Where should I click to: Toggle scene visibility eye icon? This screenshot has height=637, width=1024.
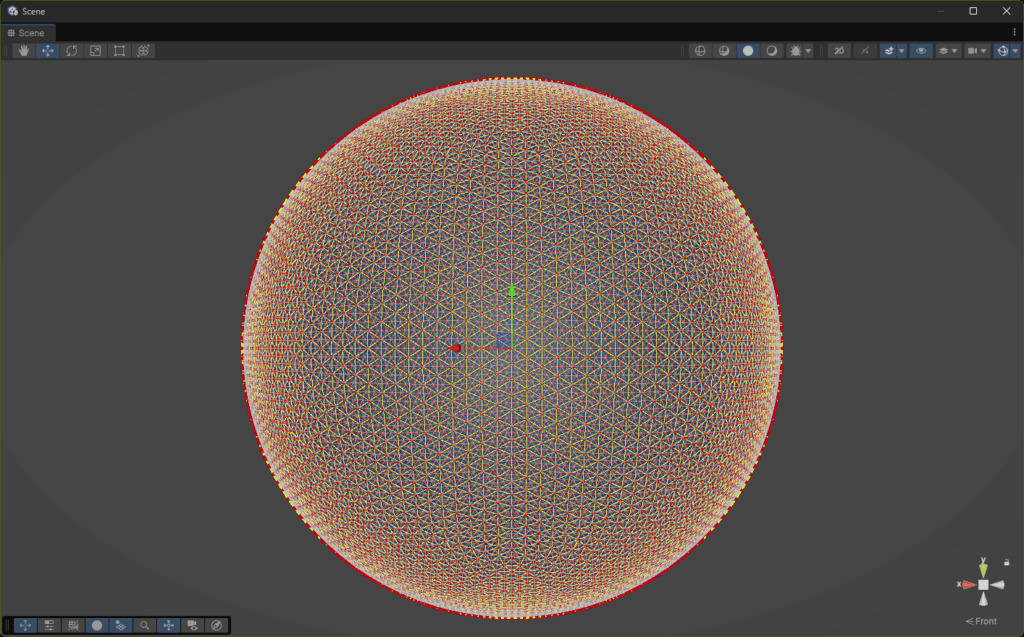click(921, 51)
